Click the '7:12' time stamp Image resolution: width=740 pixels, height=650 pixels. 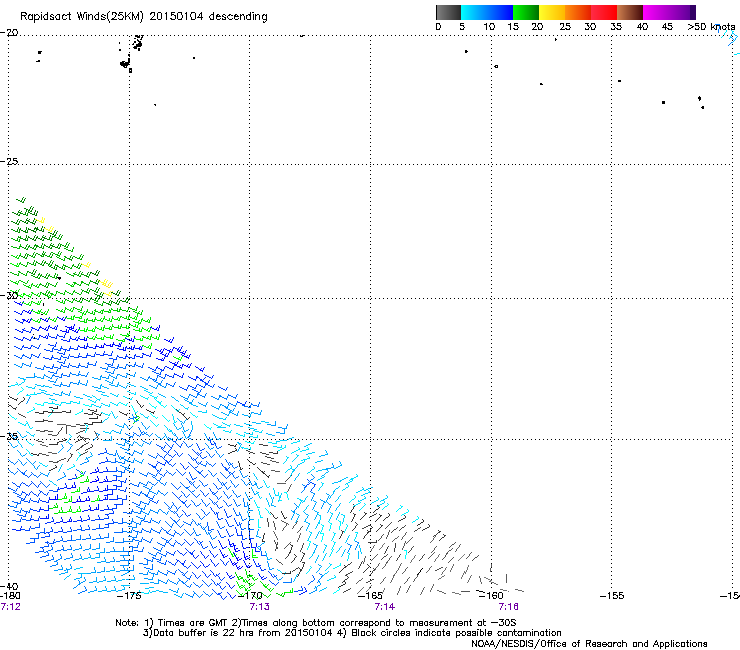(x=11, y=607)
